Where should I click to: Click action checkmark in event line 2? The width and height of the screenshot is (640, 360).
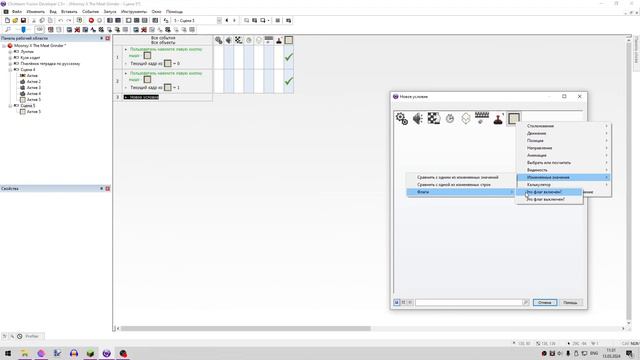pyautogui.click(x=289, y=81)
